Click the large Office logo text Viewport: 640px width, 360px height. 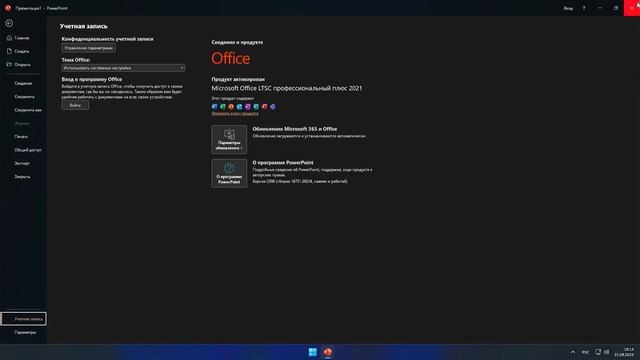pyautogui.click(x=231, y=58)
